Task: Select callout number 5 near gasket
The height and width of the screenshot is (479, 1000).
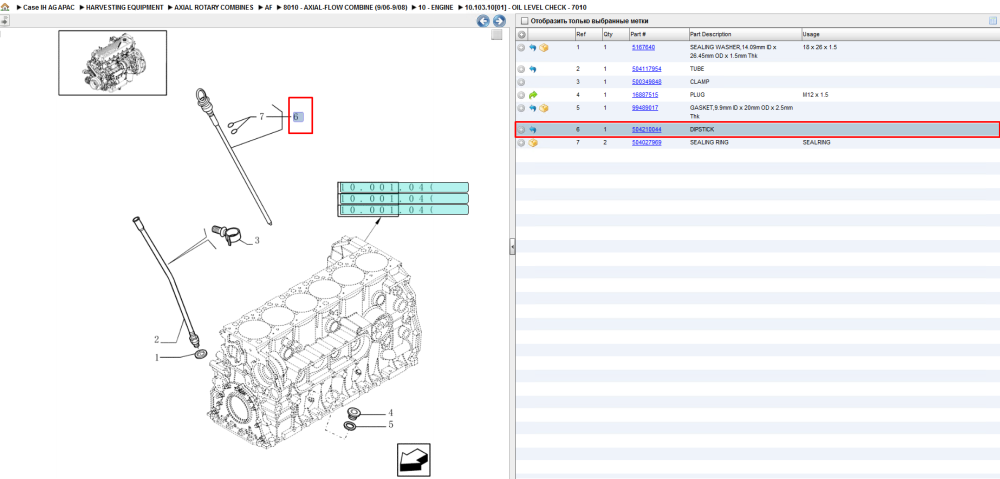Action: [391, 424]
